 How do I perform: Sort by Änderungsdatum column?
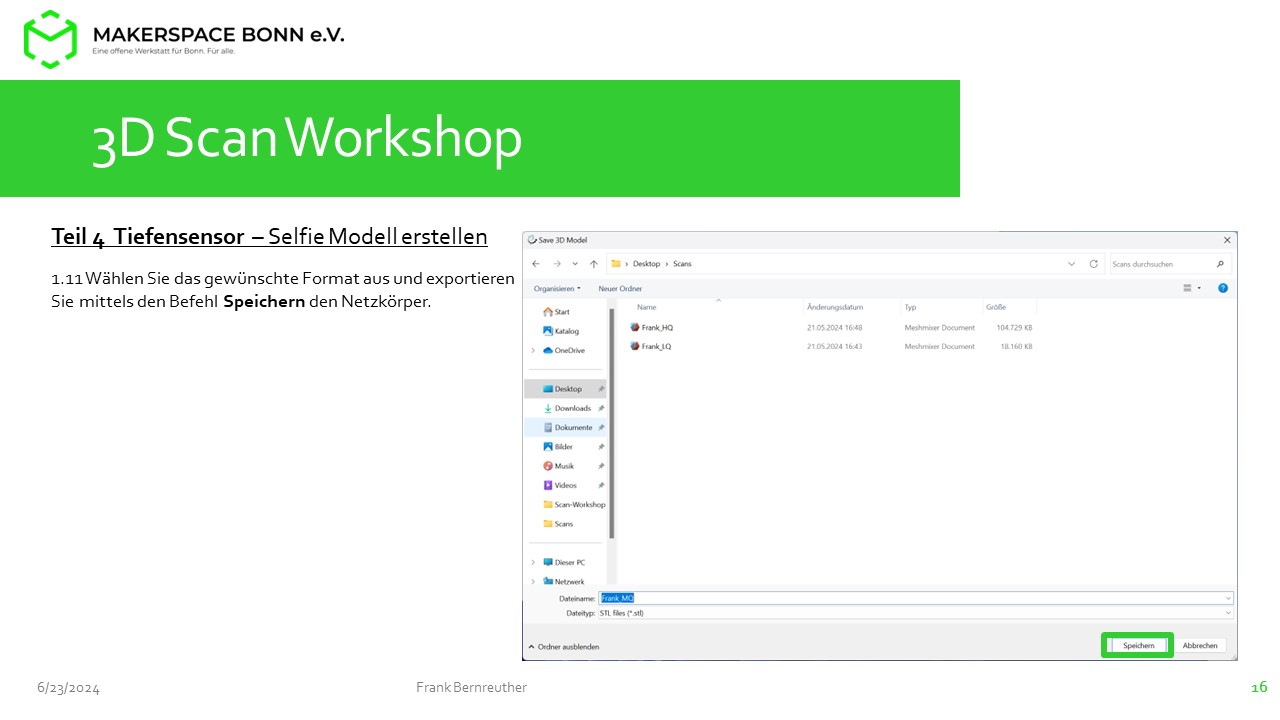pyautogui.click(x=835, y=307)
